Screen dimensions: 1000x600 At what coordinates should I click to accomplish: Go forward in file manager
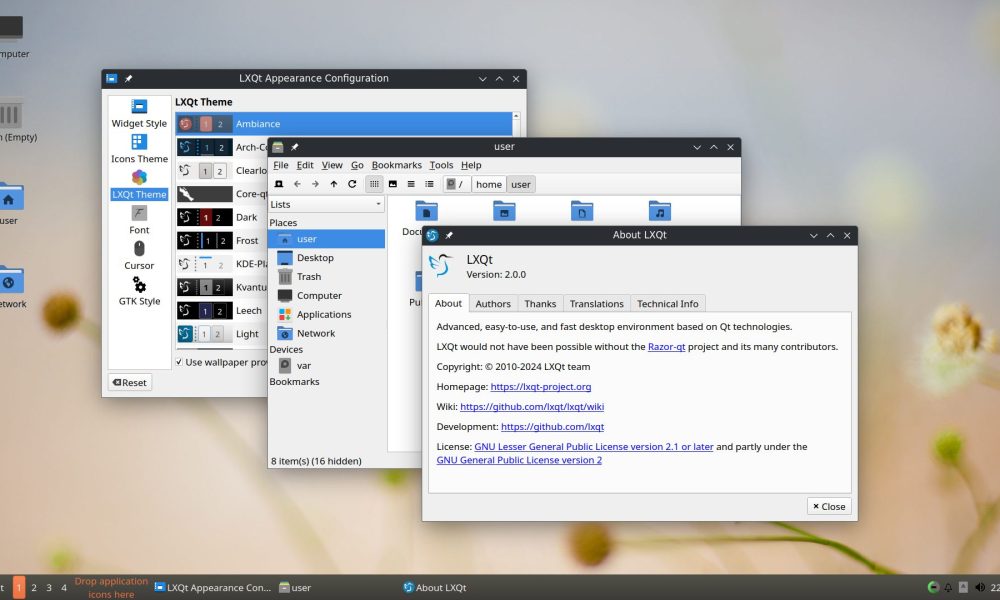(315, 184)
